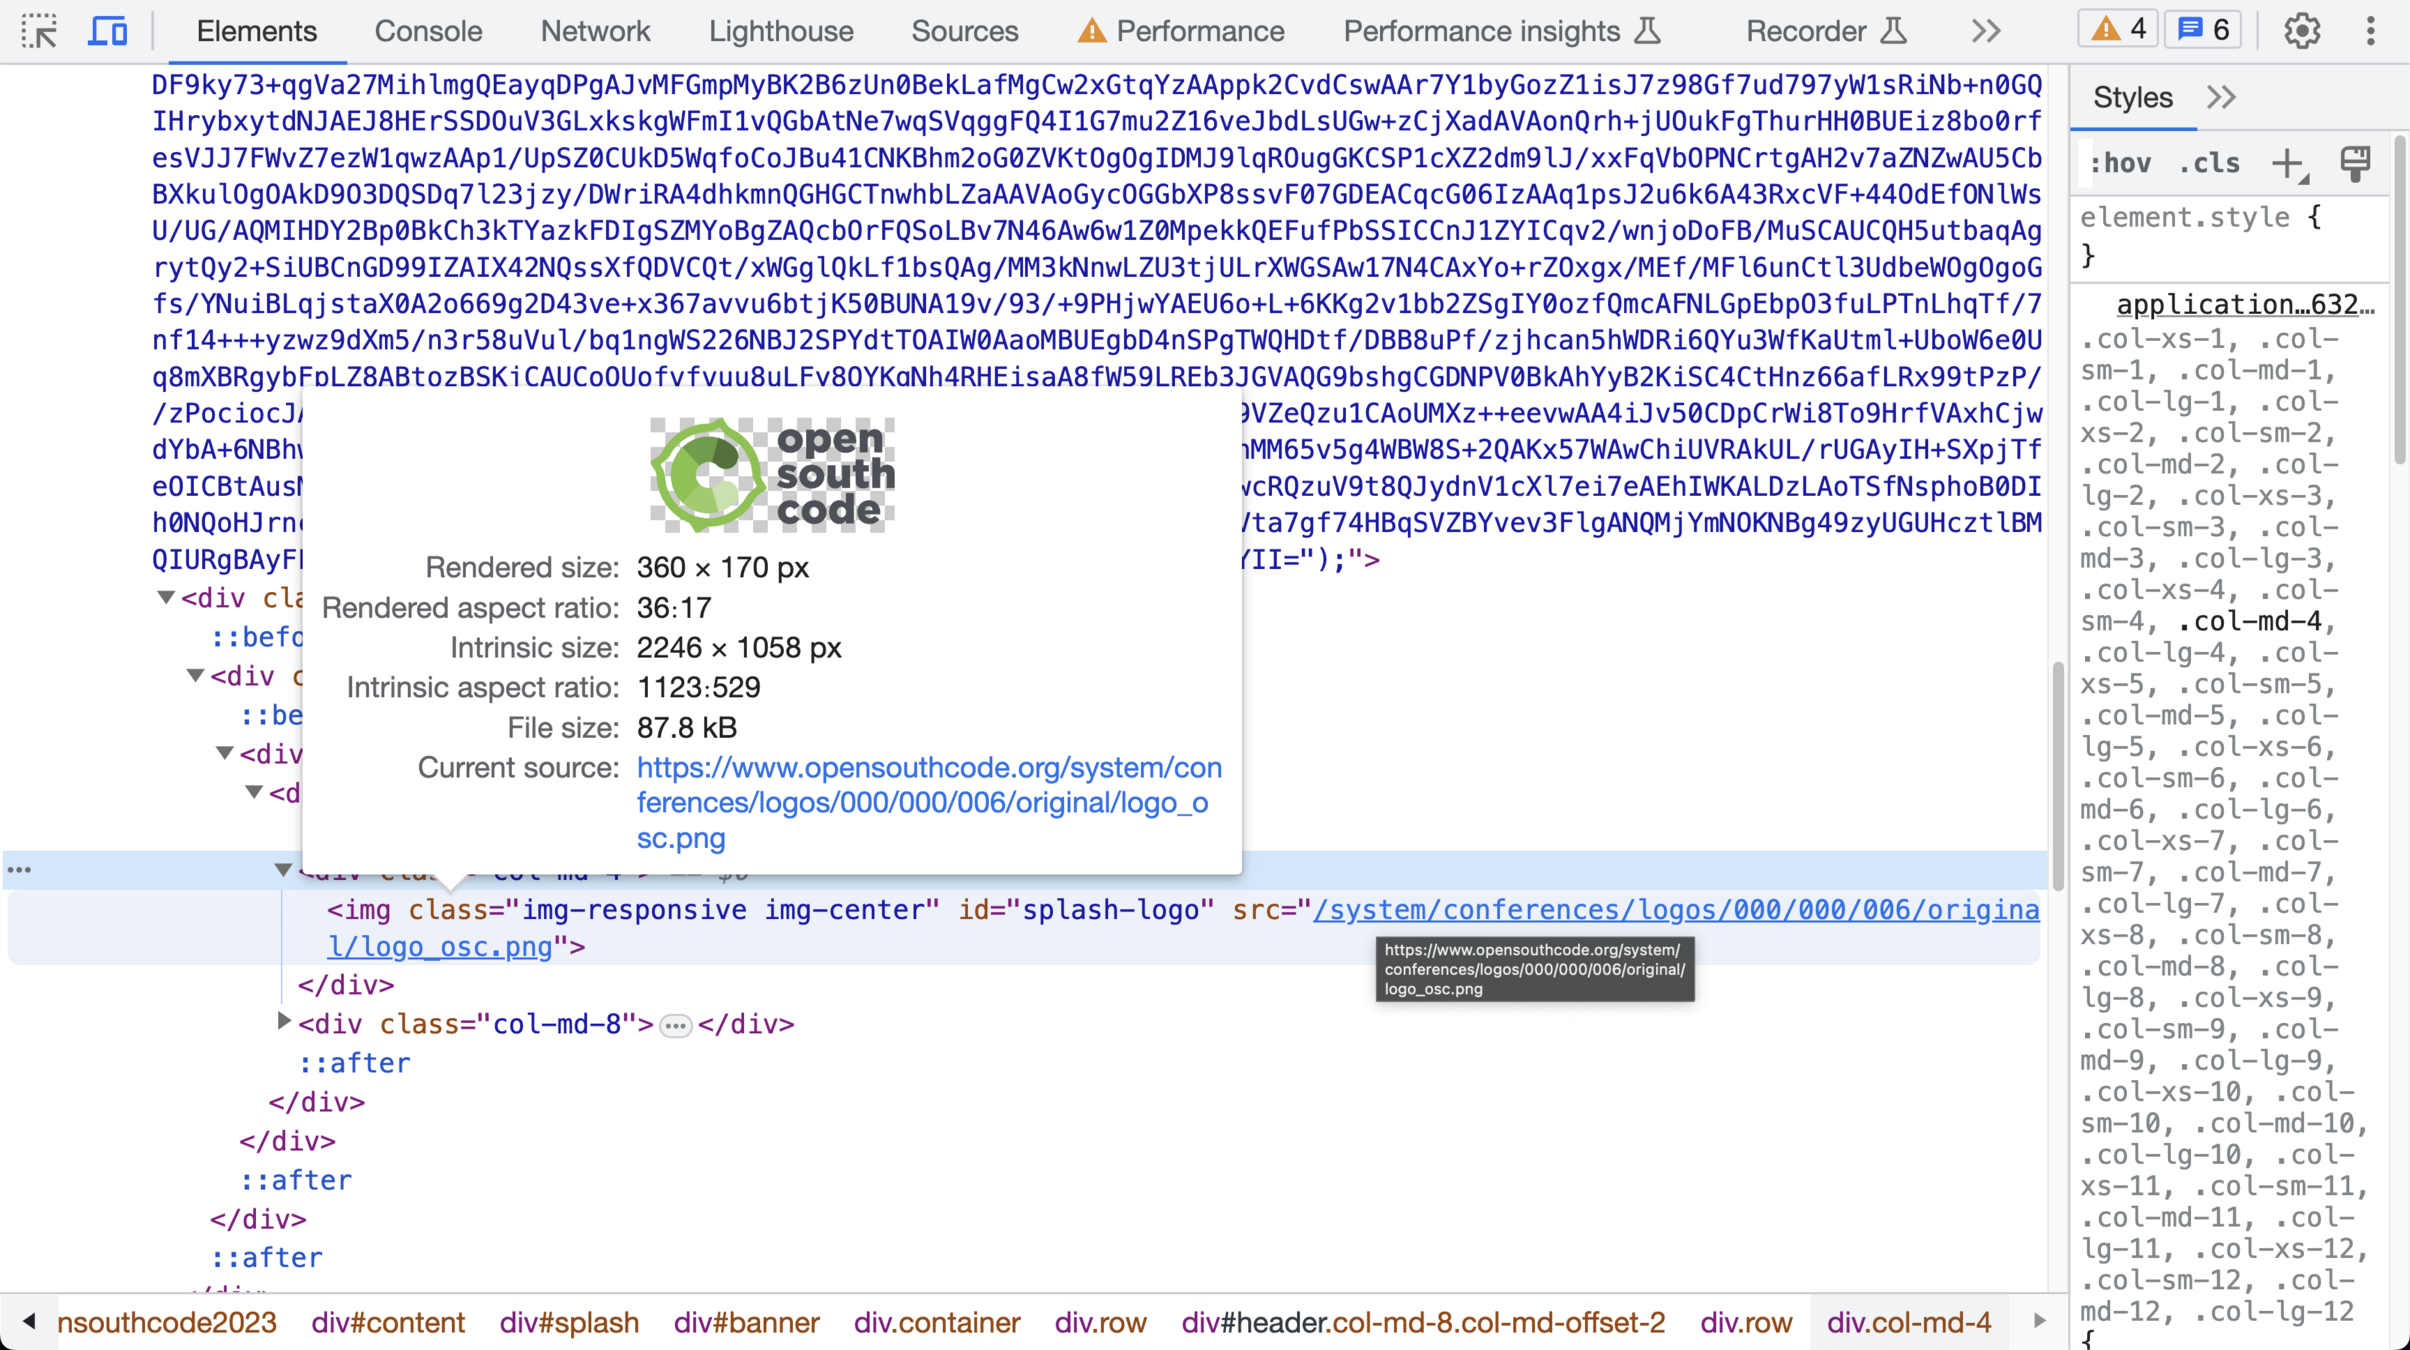Image resolution: width=2410 pixels, height=1350 pixels.
Task: Open the Current source image URL link
Action: [928, 802]
